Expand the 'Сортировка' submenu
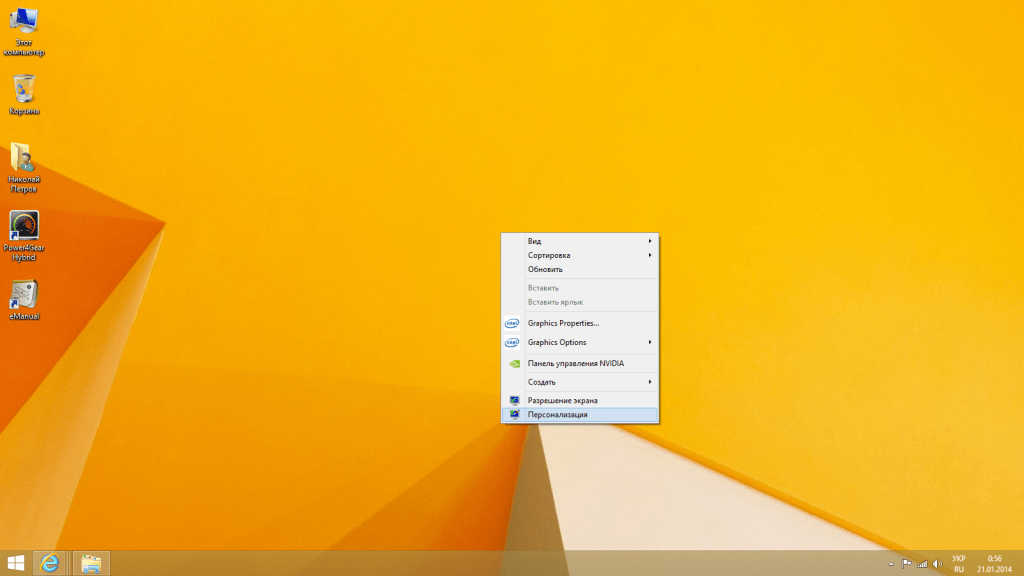Viewport: 1024px width, 576px height. (580, 255)
